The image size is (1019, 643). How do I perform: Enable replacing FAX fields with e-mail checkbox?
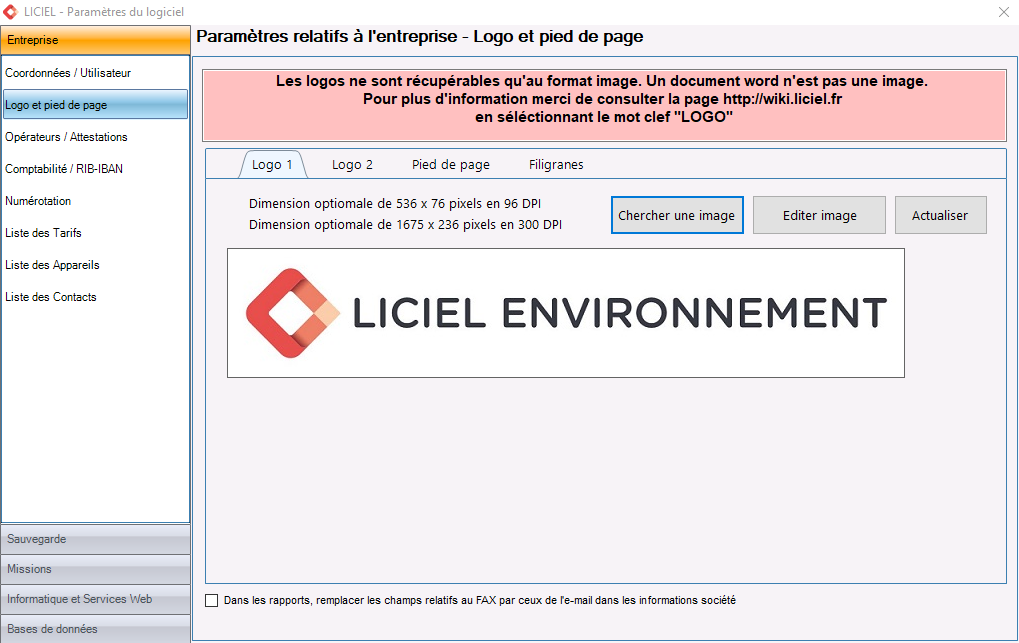point(211,601)
